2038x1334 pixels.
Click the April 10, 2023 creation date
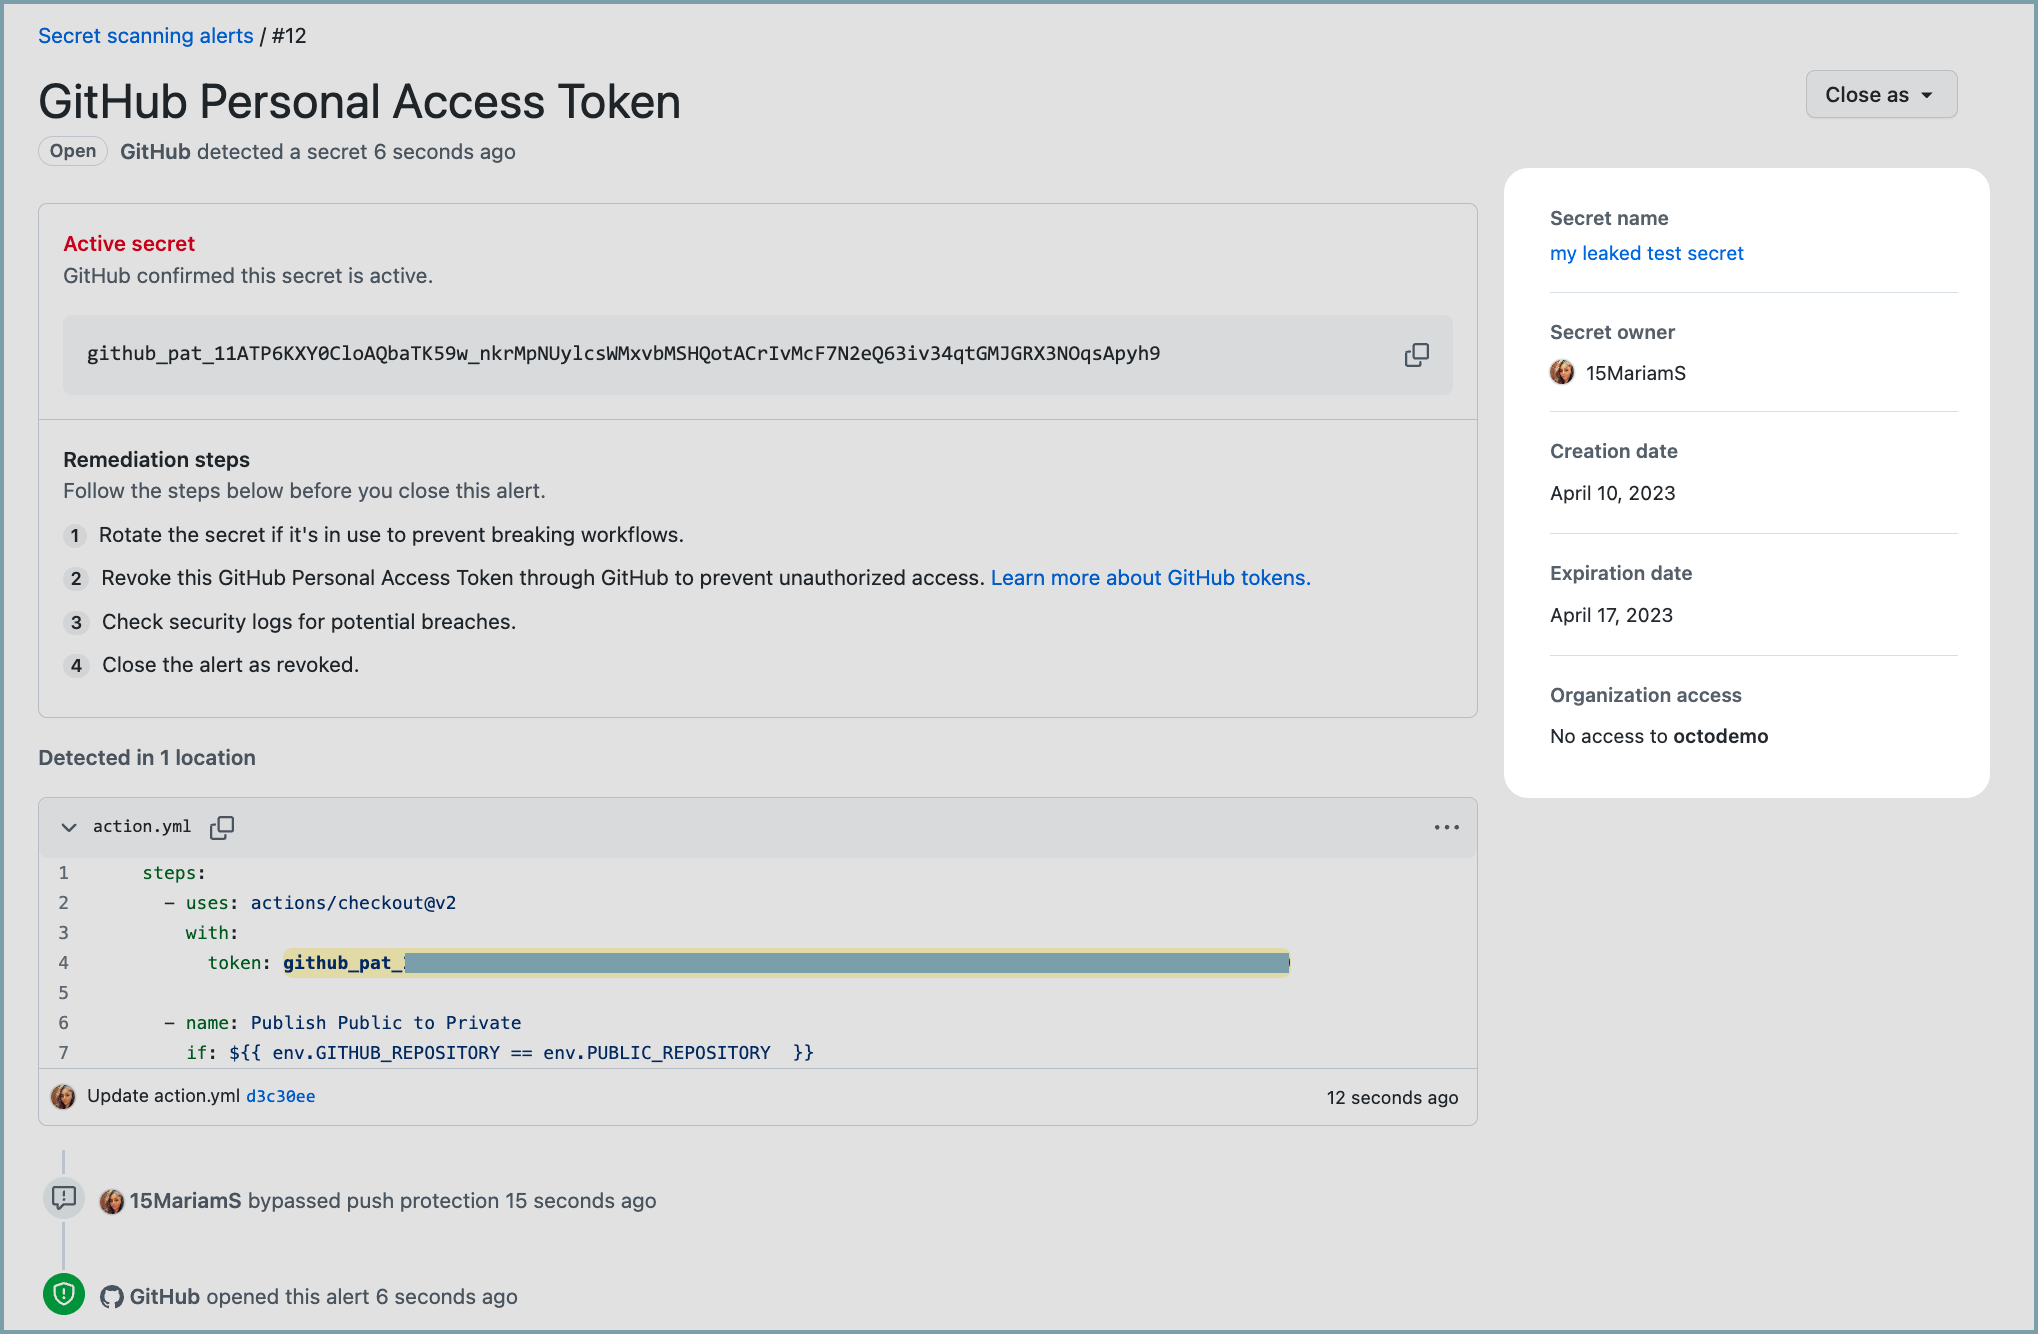tap(1612, 493)
